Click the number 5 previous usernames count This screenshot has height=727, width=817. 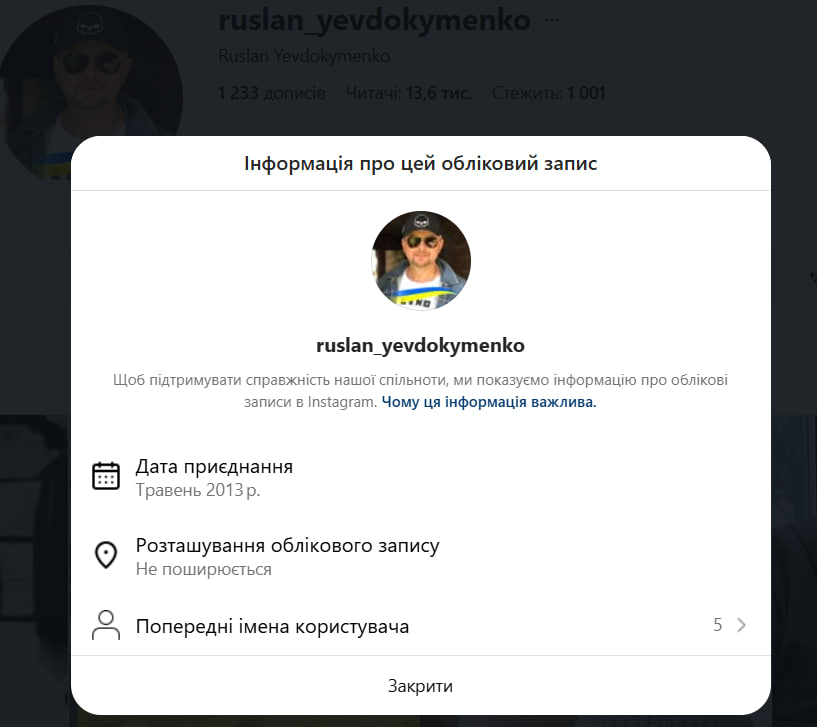(x=717, y=625)
